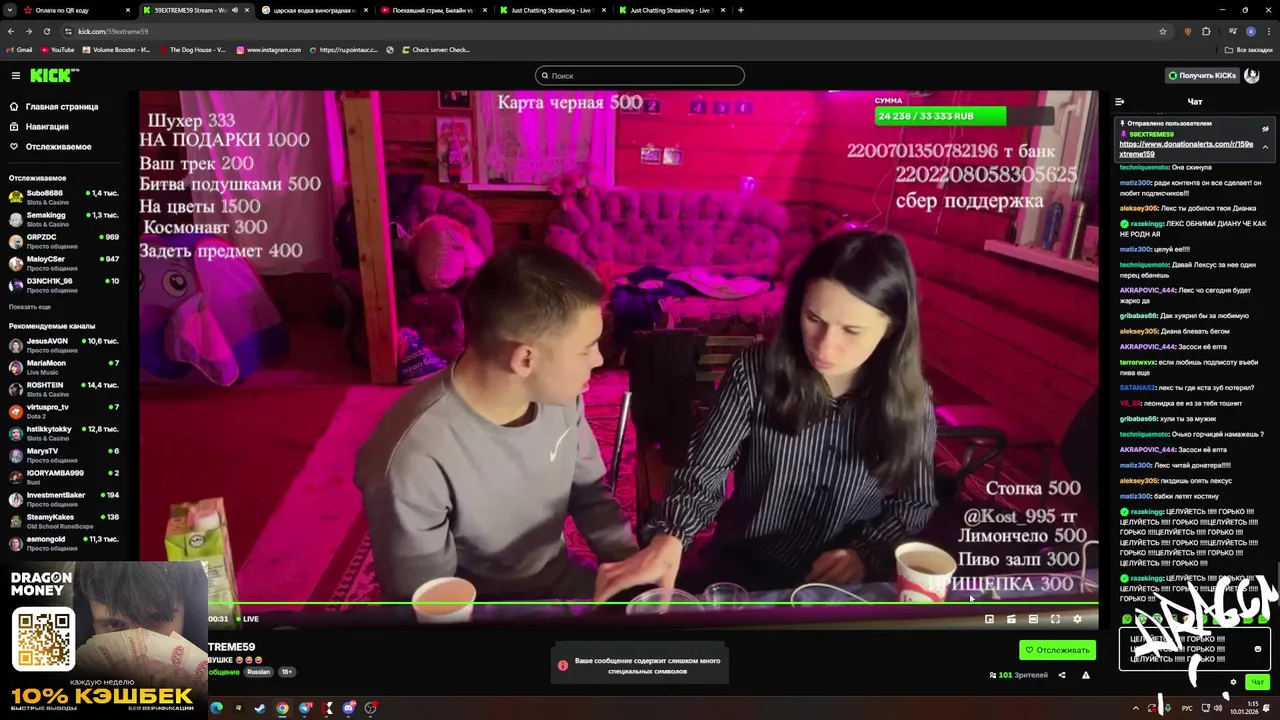This screenshot has height=720, width=1280.
Task: Click the 18+ tag
Action: (x=286, y=672)
